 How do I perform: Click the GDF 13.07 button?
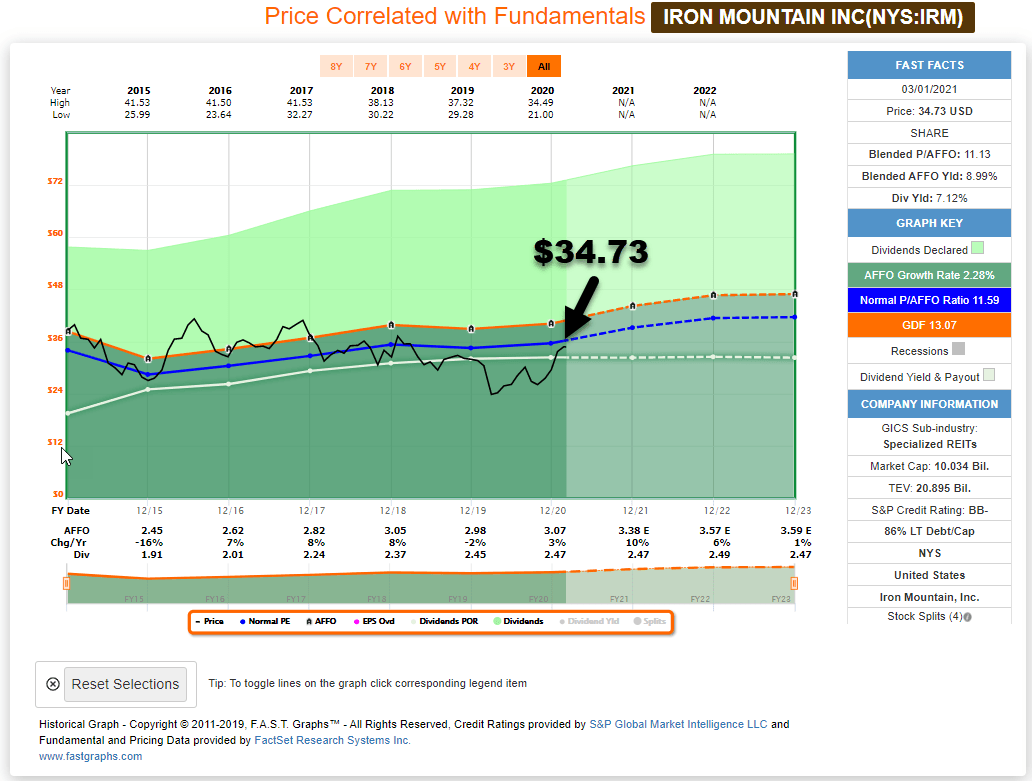click(929, 325)
